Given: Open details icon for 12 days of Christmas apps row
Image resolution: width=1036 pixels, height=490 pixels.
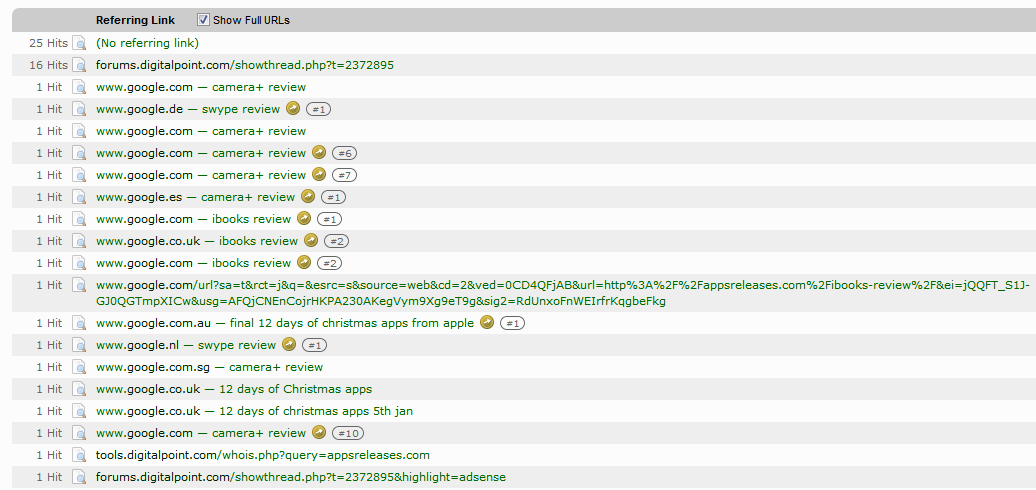Looking at the screenshot, I should coord(79,390).
